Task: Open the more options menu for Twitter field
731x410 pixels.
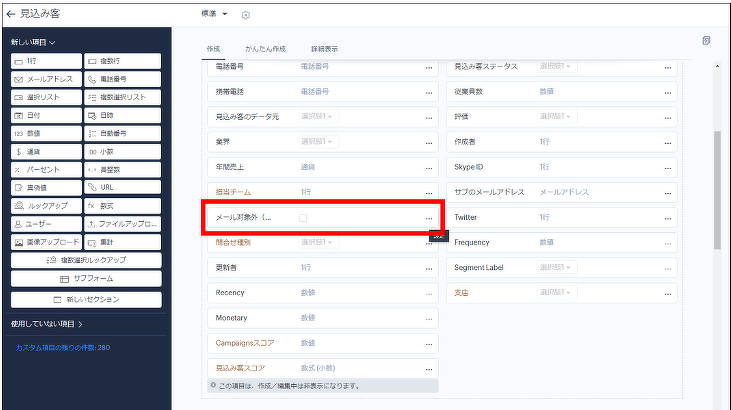Action: 668,218
